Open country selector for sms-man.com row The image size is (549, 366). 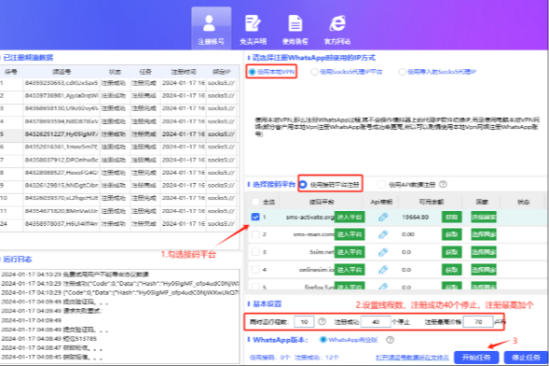pyautogui.click(x=484, y=234)
